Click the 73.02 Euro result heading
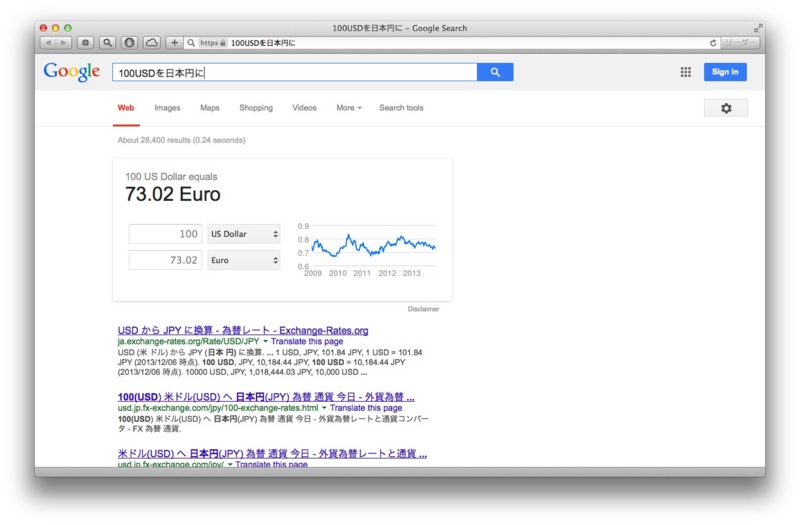This screenshot has height=525, width=800. (x=173, y=194)
